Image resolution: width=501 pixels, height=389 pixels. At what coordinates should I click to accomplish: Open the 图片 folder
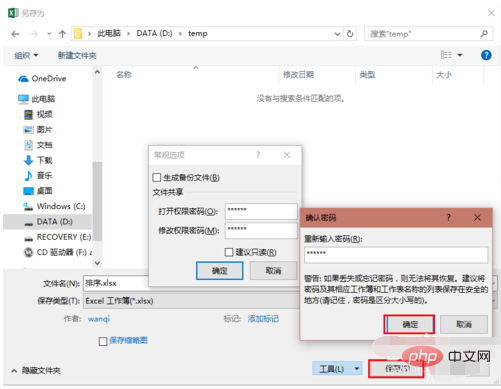tap(38, 130)
